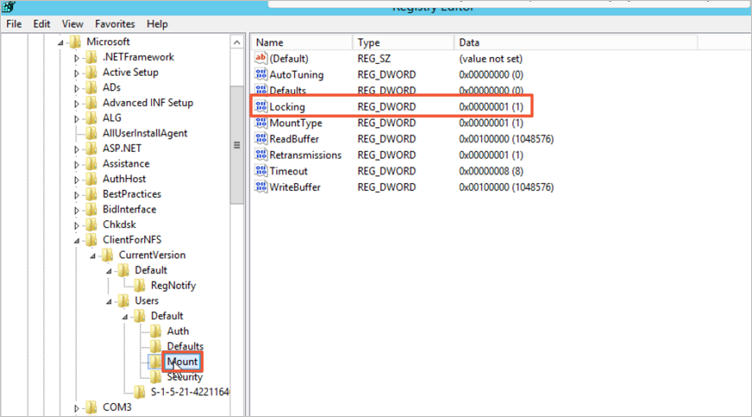Viewport: 752px width, 417px height.
Task: Select the Locking value name
Action: tap(287, 107)
